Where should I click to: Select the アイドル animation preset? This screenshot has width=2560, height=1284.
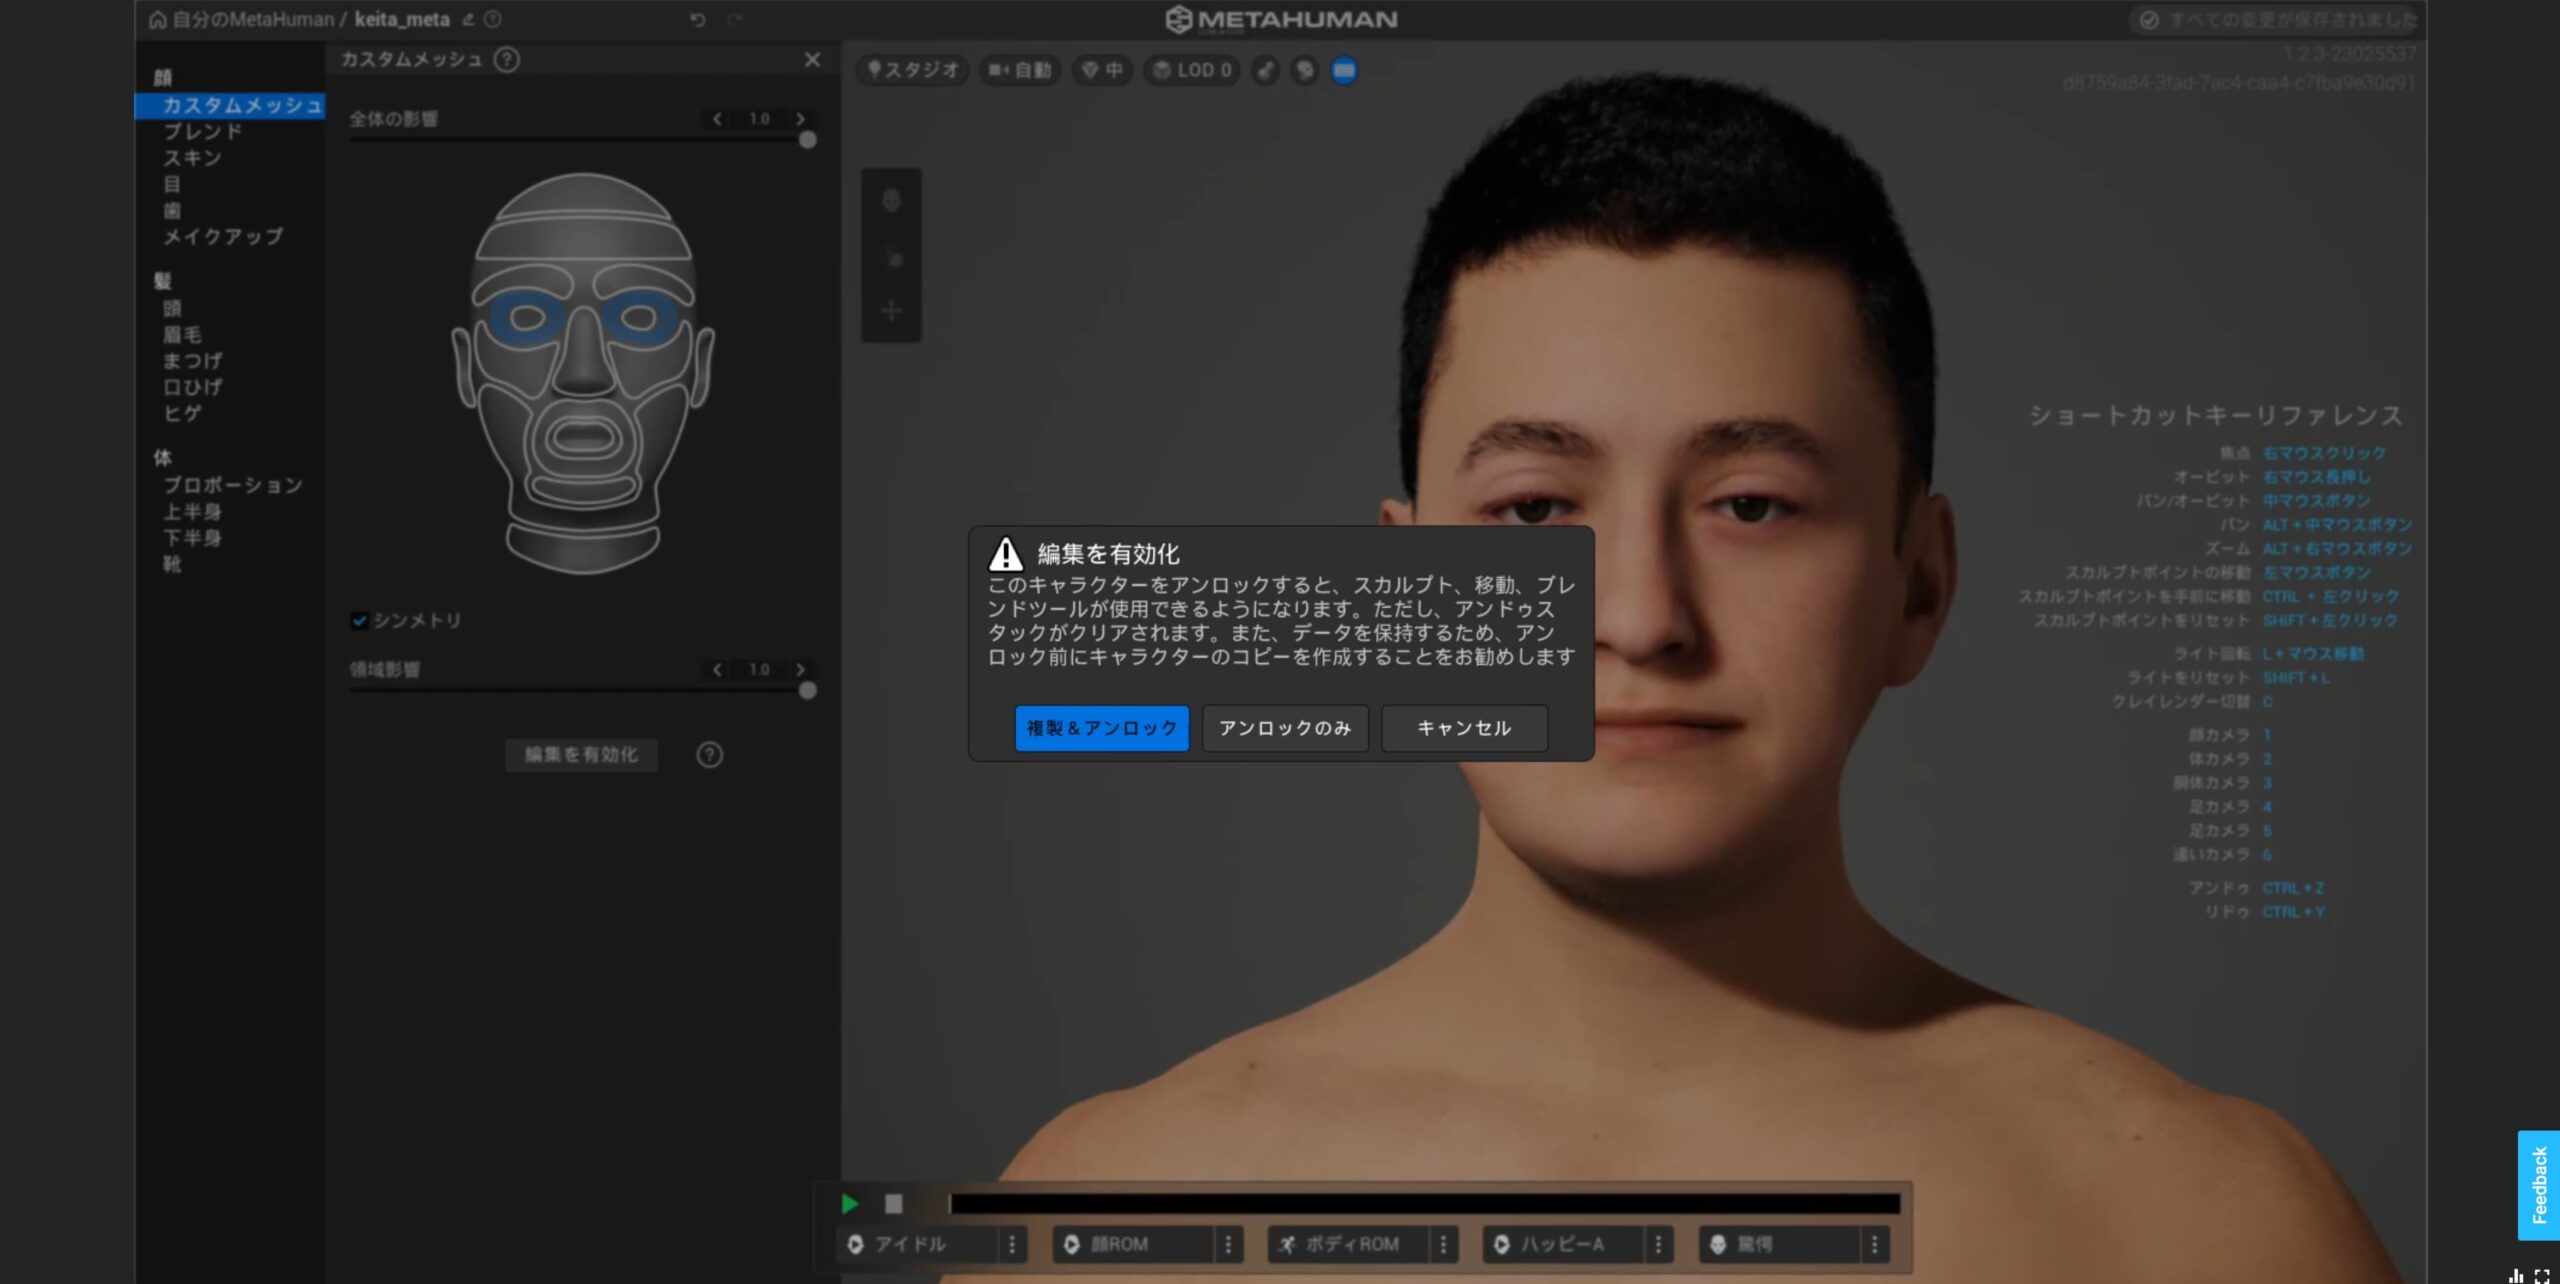click(917, 1244)
